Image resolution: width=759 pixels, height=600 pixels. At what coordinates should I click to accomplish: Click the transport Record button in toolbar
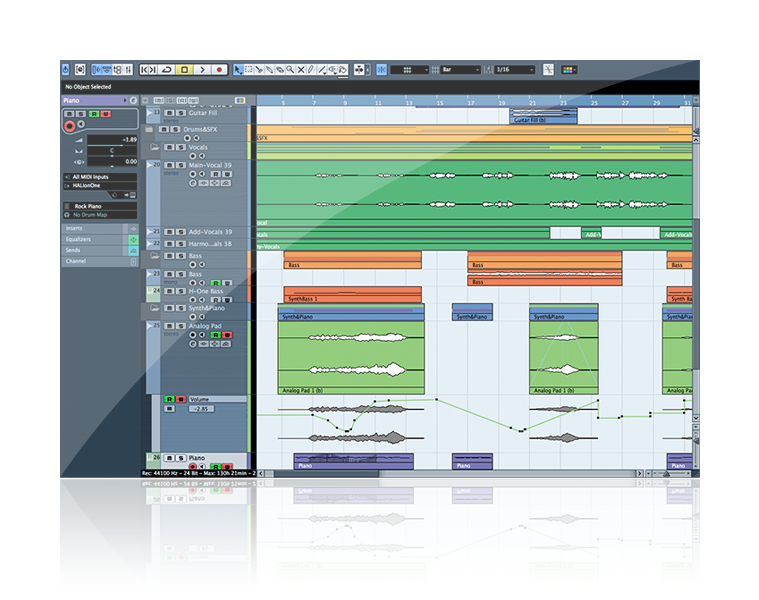(x=217, y=70)
